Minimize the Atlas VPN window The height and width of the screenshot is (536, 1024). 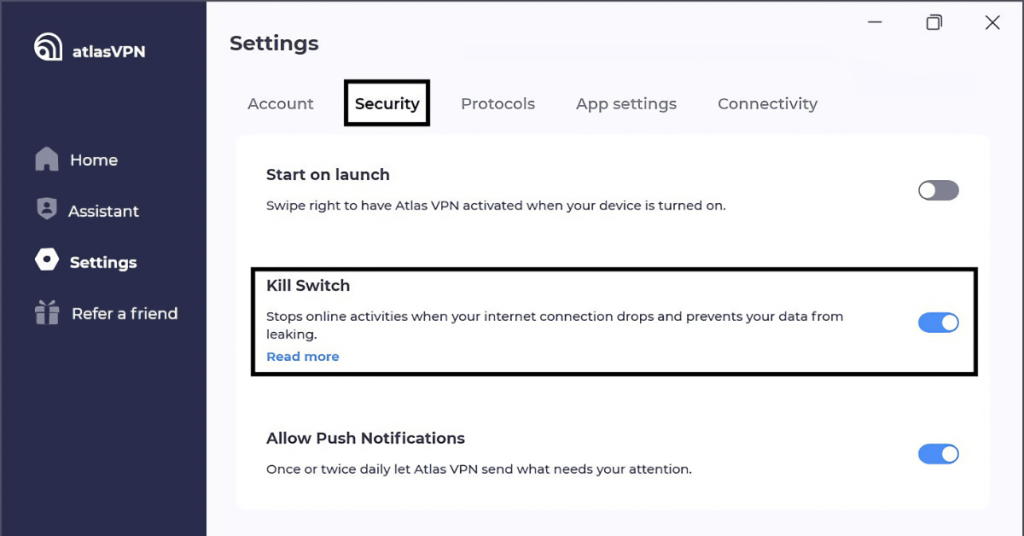pos(875,22)
